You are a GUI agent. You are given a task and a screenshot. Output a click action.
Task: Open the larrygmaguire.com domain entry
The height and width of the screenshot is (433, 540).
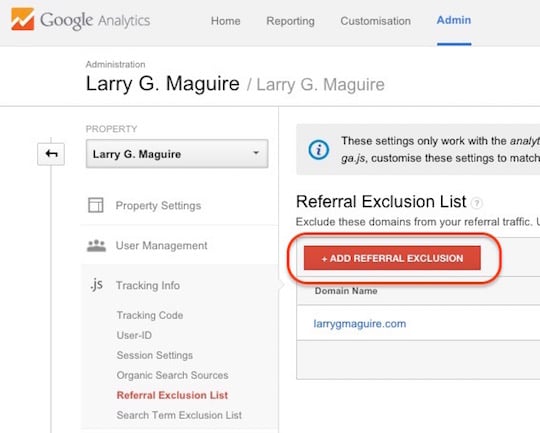[360, 324]
